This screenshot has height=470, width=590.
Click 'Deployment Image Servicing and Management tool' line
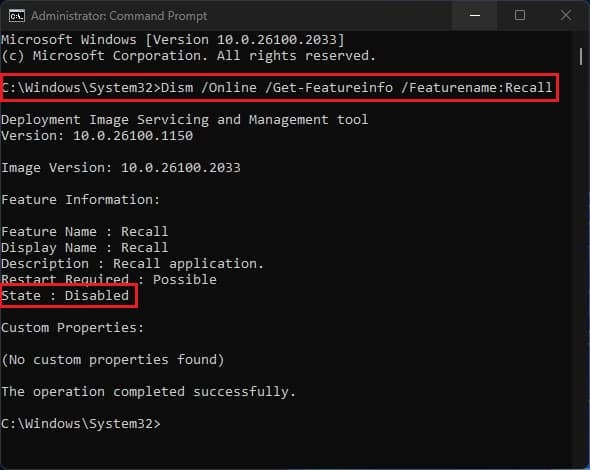[x=185, y=120]
